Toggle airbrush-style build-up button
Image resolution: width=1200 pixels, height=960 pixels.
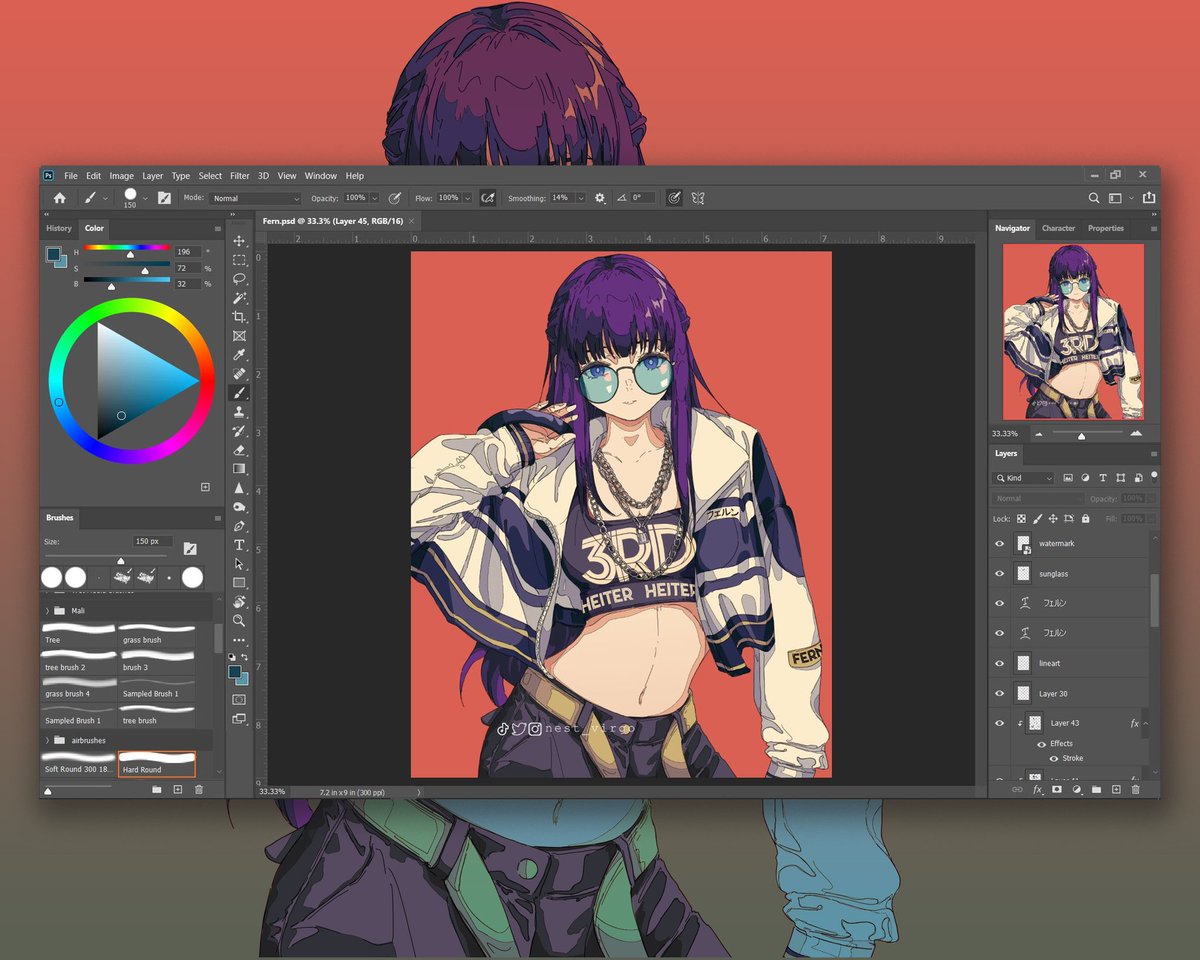488,198
